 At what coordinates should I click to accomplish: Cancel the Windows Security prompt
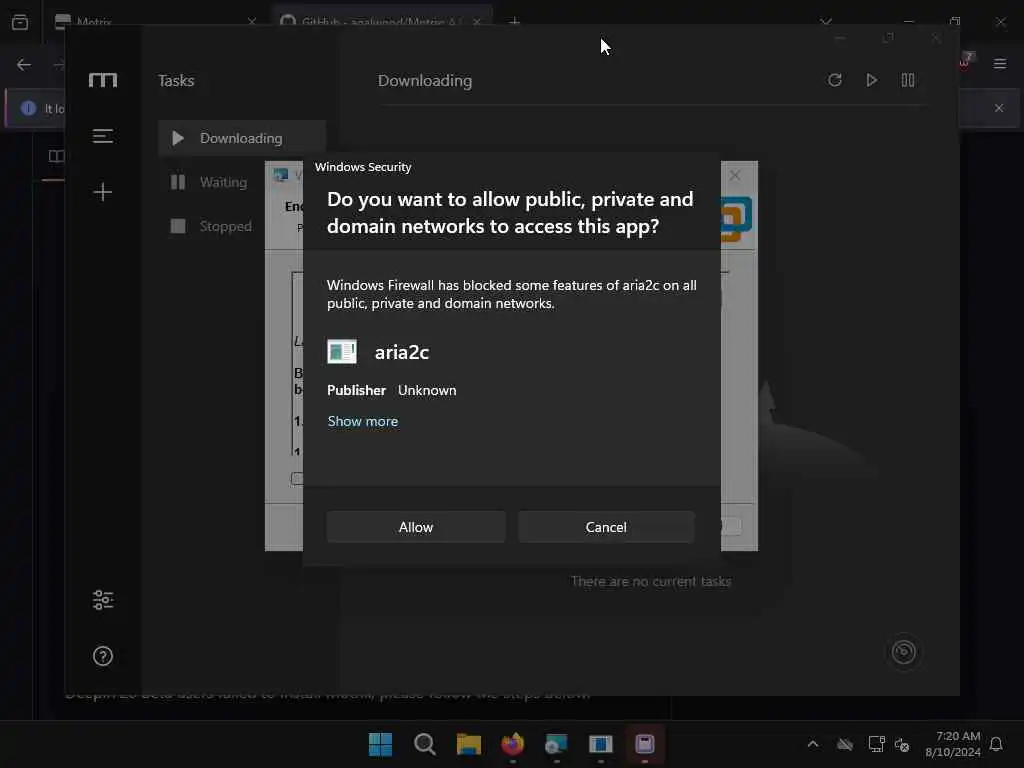[606, 527]
